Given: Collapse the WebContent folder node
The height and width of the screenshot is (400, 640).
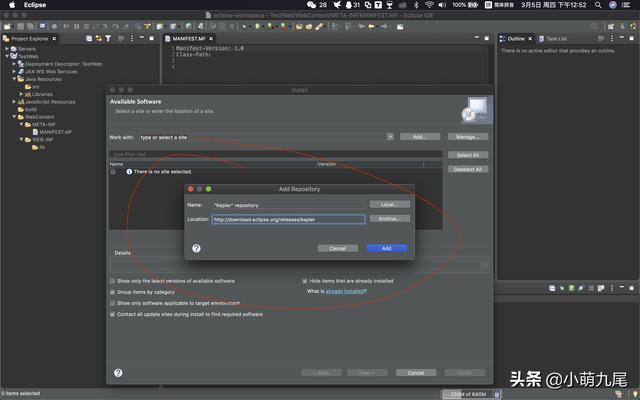Looking at the screenshot, I should [x=14, y=117].
